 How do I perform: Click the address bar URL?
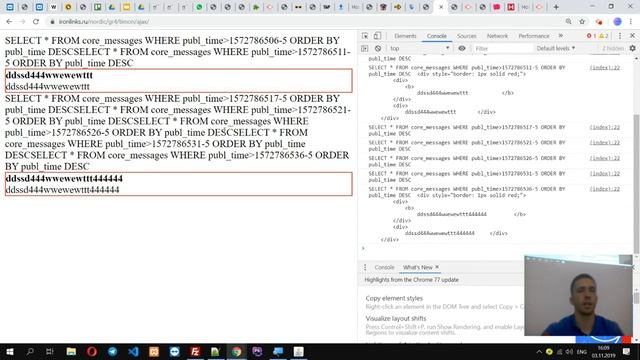point(104,22)
